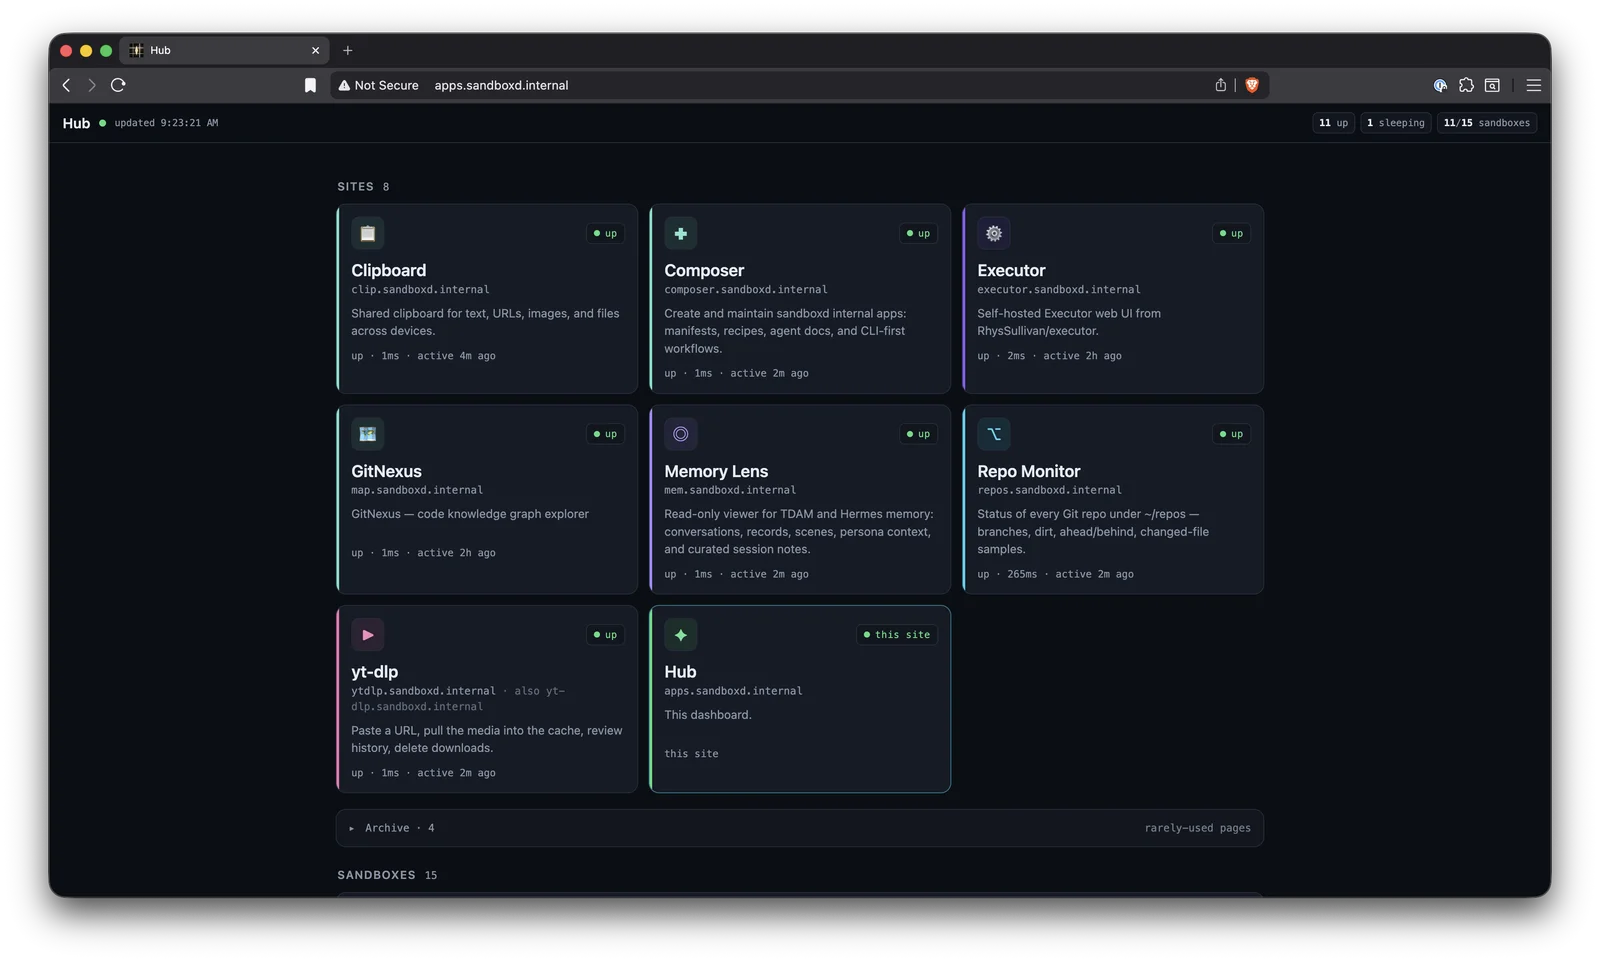
Task: Bookmark this page with the bookmark icon
Action: tap(310, 85)
